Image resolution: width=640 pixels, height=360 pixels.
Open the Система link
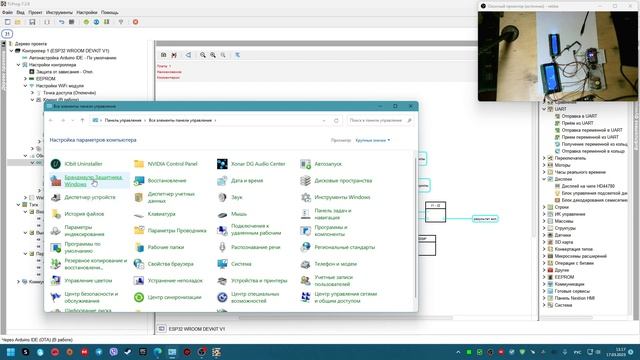[x=241, y=264]
